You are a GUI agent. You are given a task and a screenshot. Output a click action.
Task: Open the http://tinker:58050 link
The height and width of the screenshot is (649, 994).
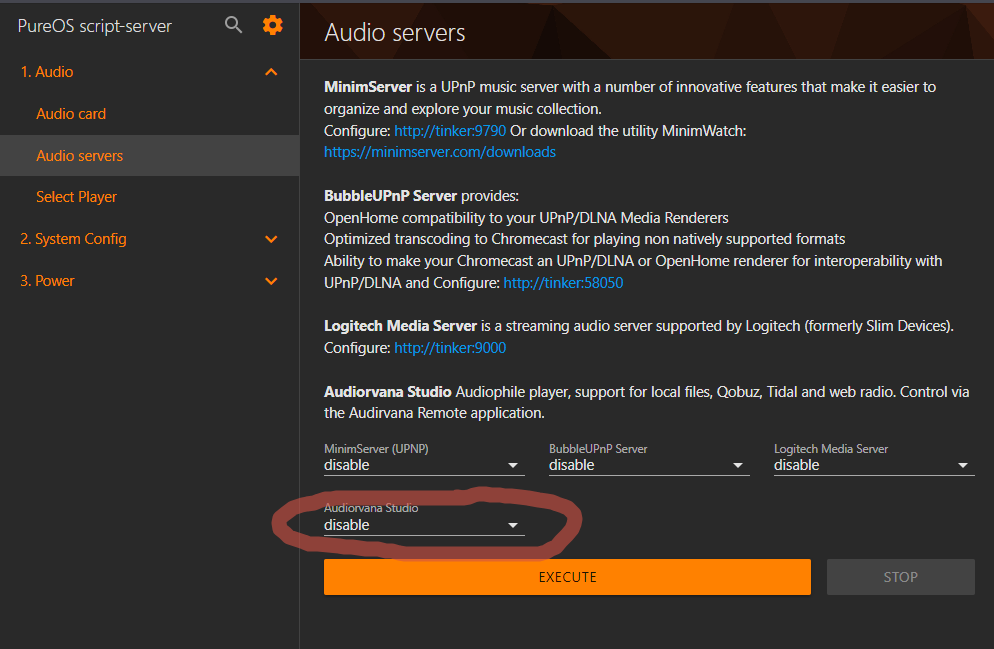pos(564,283)
